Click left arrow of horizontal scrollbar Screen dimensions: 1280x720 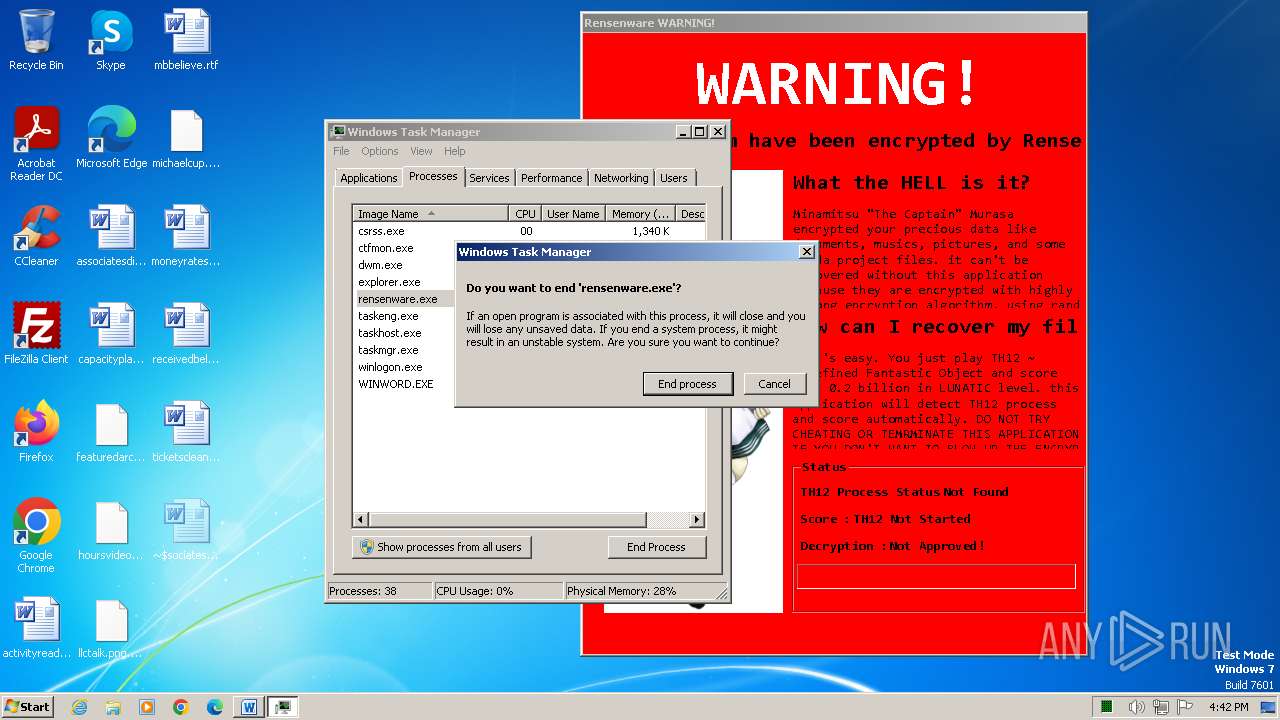click(361, 520)
